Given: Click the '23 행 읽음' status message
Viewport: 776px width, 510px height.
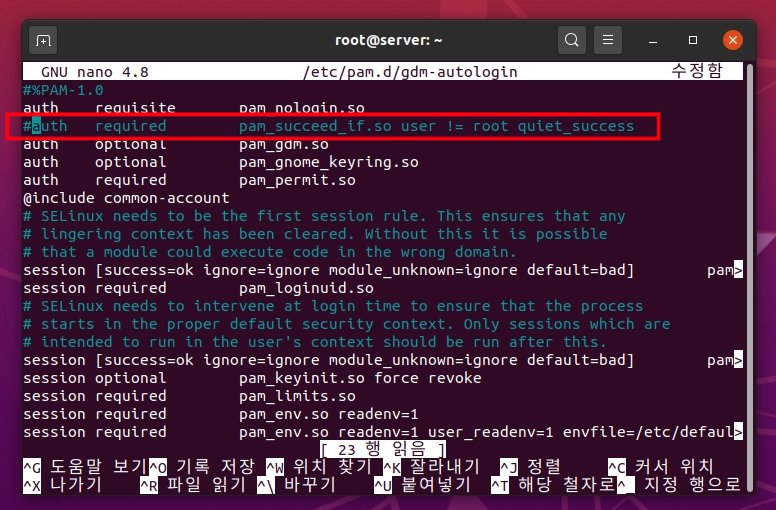Looking at the screenshot, I should (x=383, y=449).
